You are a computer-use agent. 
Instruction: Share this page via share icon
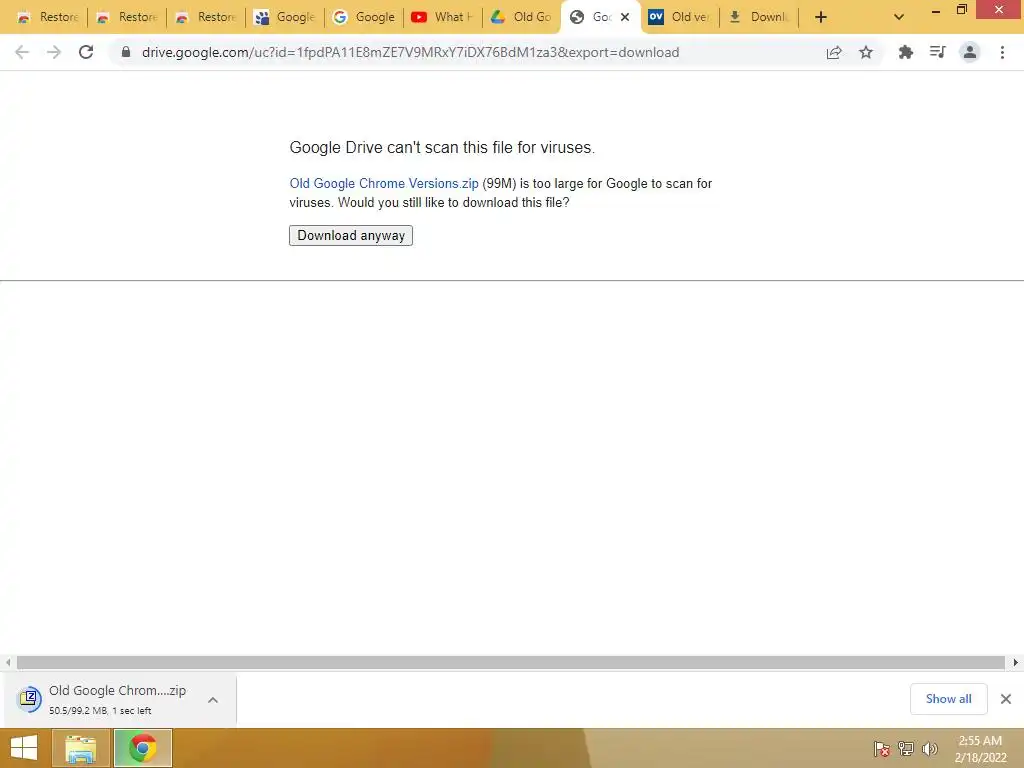(x=834, y=52)
